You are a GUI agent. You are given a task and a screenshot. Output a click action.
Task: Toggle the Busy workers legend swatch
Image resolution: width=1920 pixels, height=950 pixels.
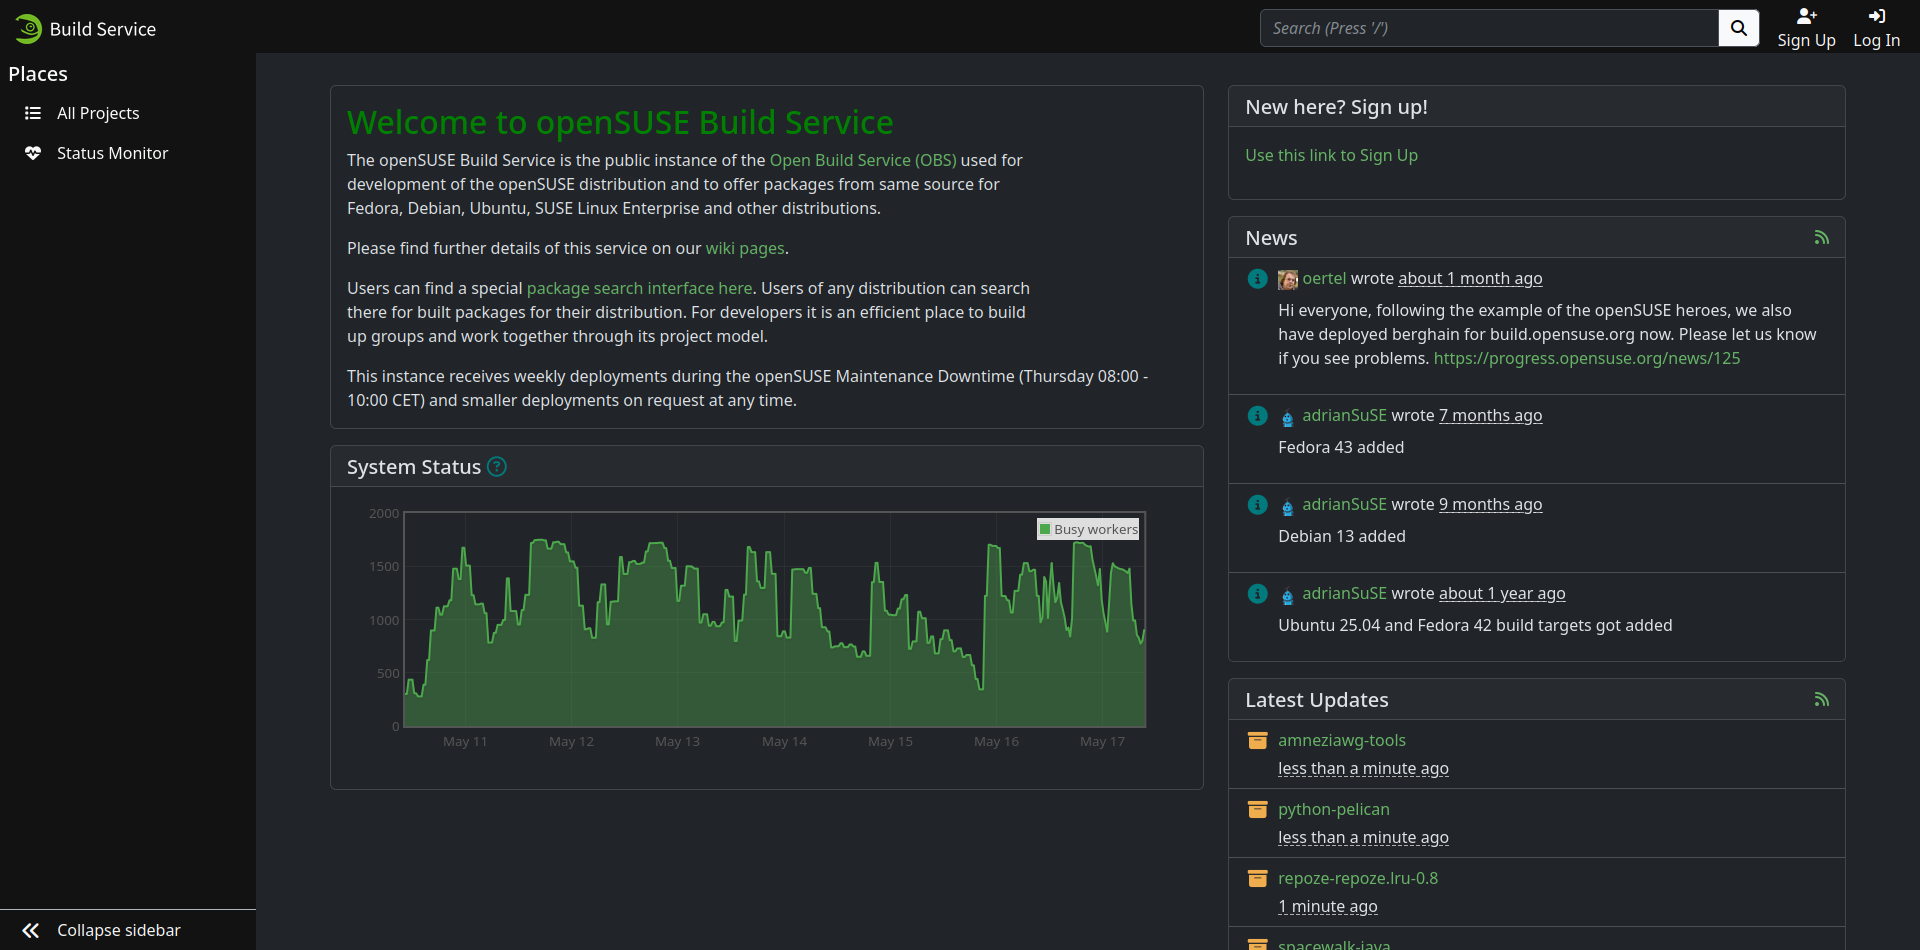(1045, 529)
